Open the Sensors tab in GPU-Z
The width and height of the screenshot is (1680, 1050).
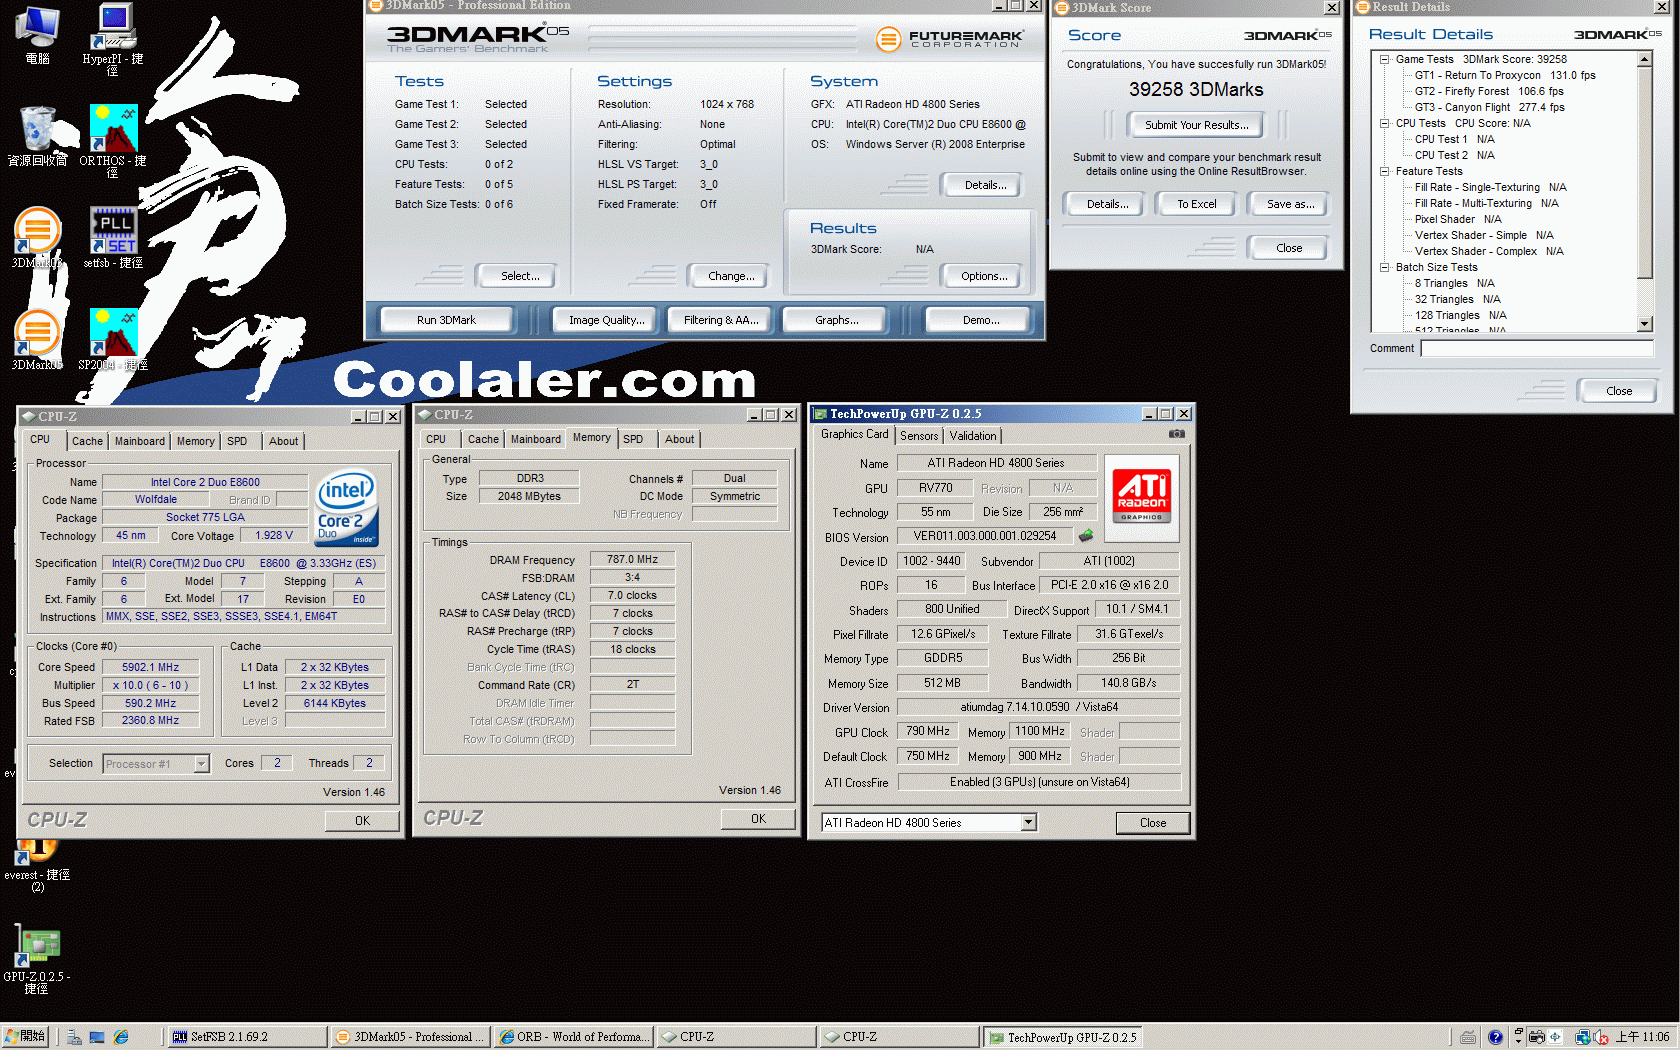919,436
